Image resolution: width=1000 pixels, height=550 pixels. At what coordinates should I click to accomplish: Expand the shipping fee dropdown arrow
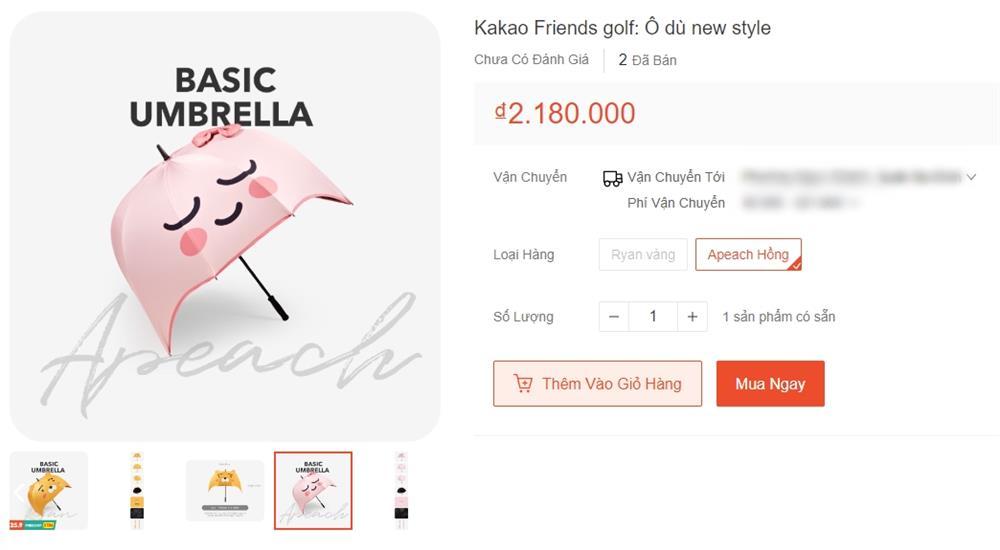pyautogui.click(x=855, y=204)
